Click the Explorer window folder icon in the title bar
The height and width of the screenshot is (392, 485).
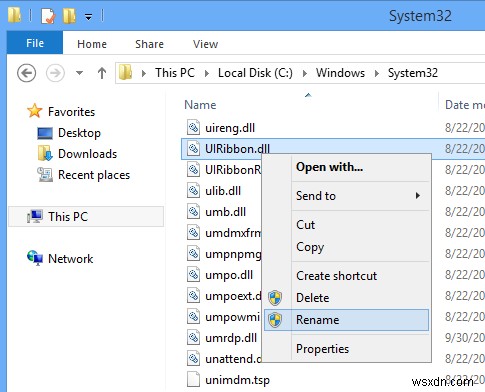tap(14, 15)
